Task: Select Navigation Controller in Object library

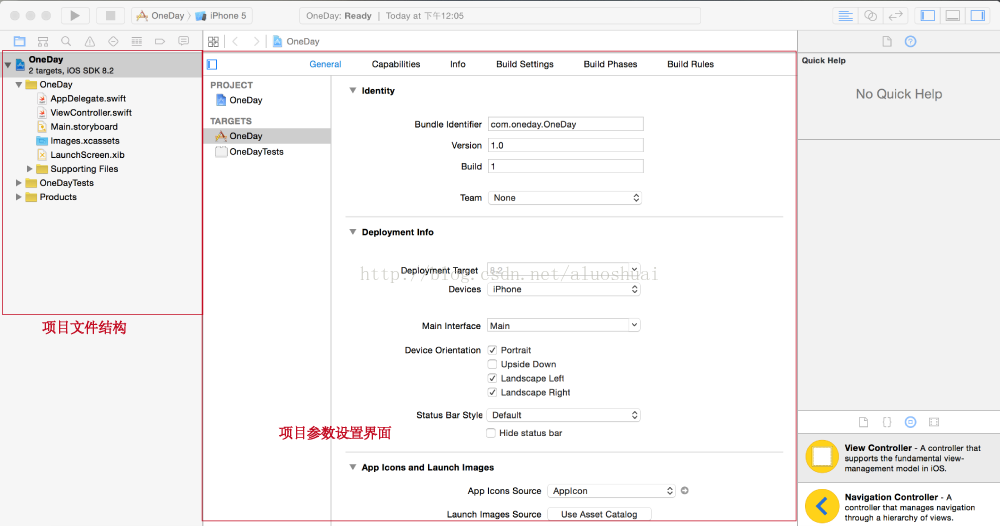Action: 899,506
